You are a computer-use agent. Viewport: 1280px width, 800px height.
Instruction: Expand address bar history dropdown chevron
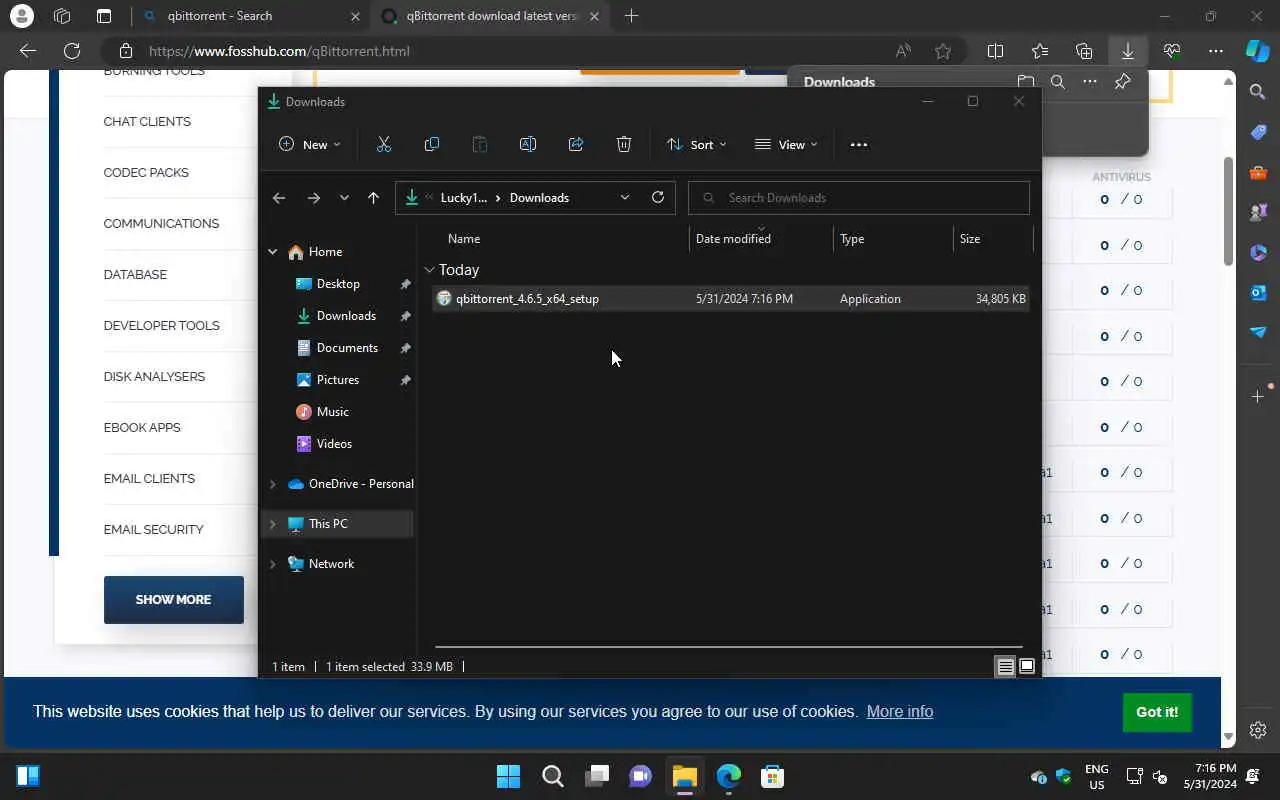coord(625,198)
